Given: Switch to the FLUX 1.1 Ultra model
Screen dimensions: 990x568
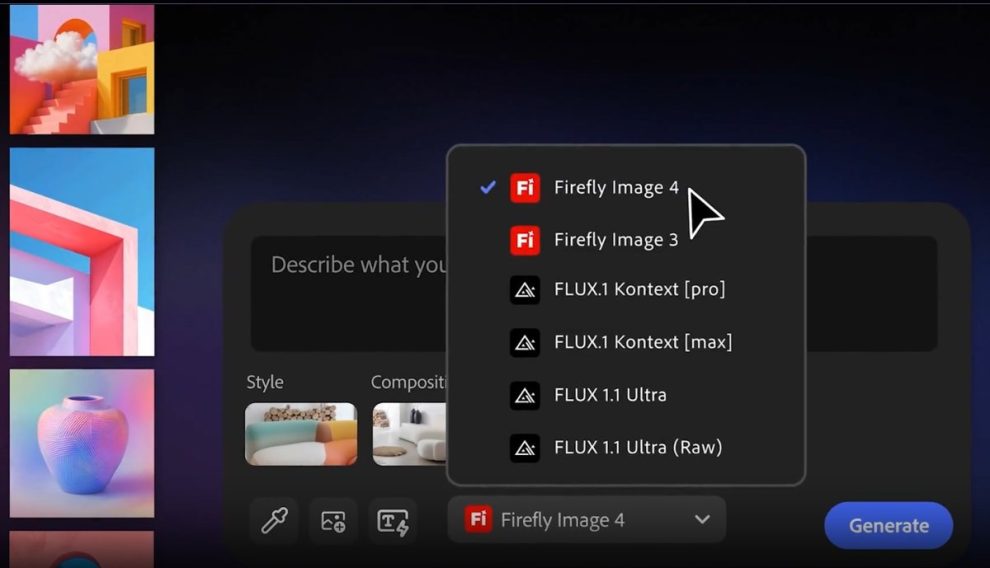Looking at the screenshot, I should [610, 395].
